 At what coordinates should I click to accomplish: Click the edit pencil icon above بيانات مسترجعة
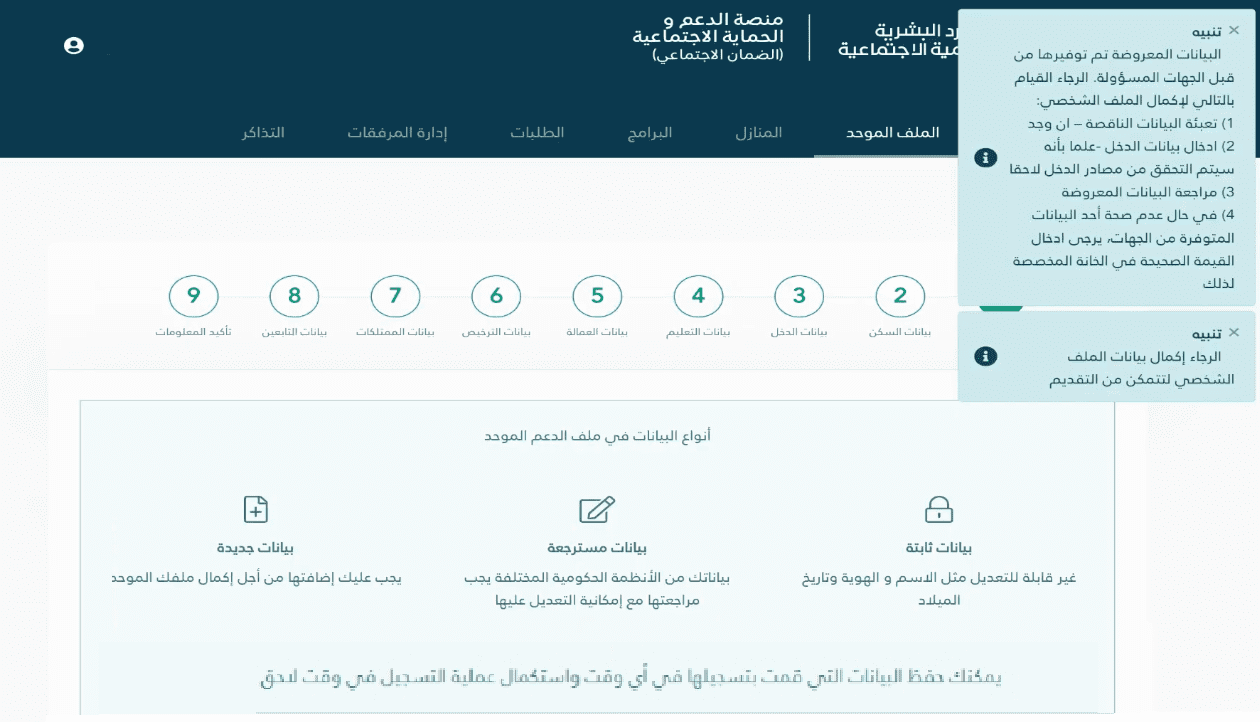point(596,510)
